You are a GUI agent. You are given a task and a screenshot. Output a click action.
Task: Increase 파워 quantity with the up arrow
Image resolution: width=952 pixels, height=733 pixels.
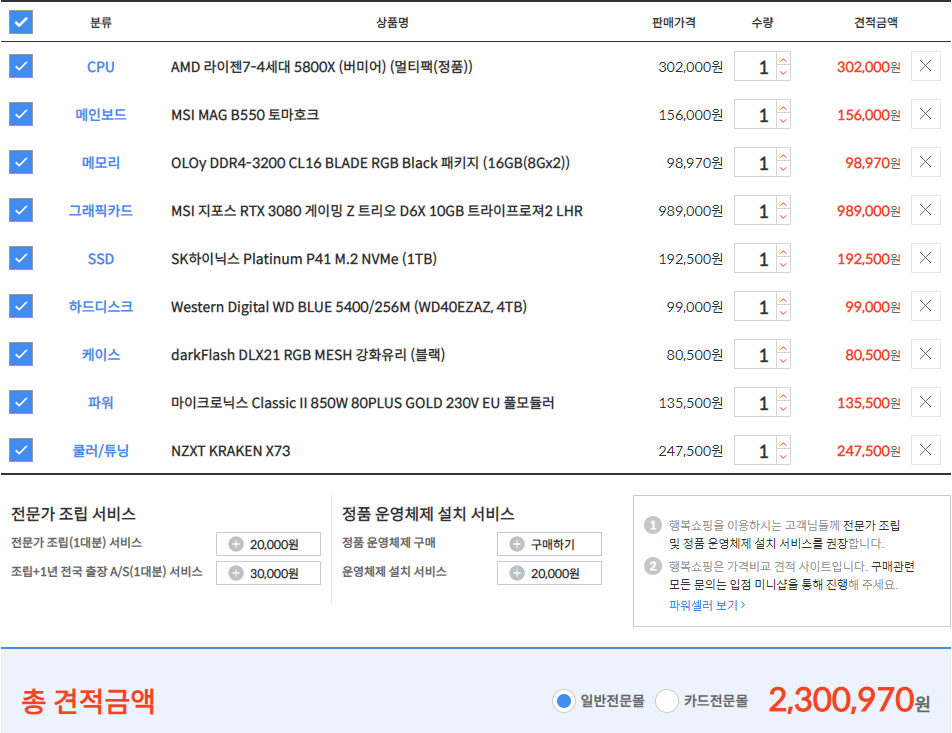[x=783, y=395]
